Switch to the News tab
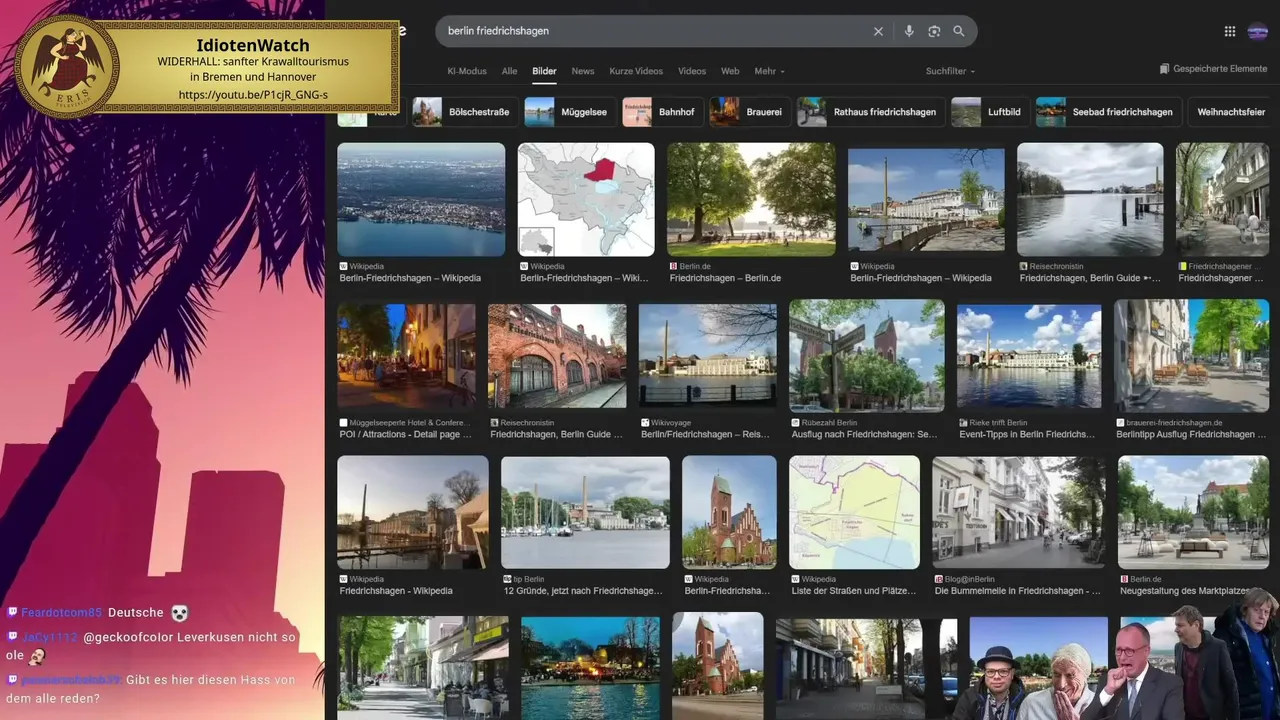The width and height of the screenshot is (1280, 720). pos(583,71)
